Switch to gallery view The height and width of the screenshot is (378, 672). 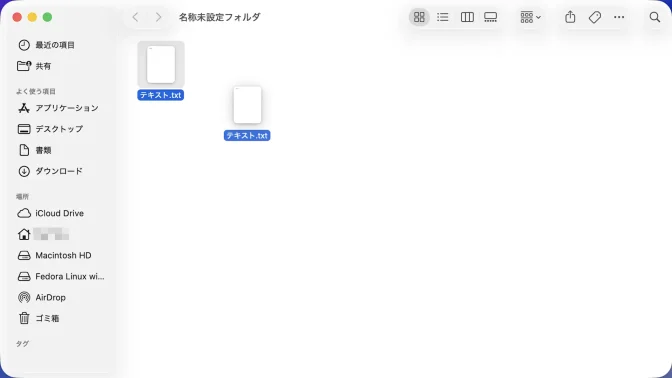click(491, 17)
